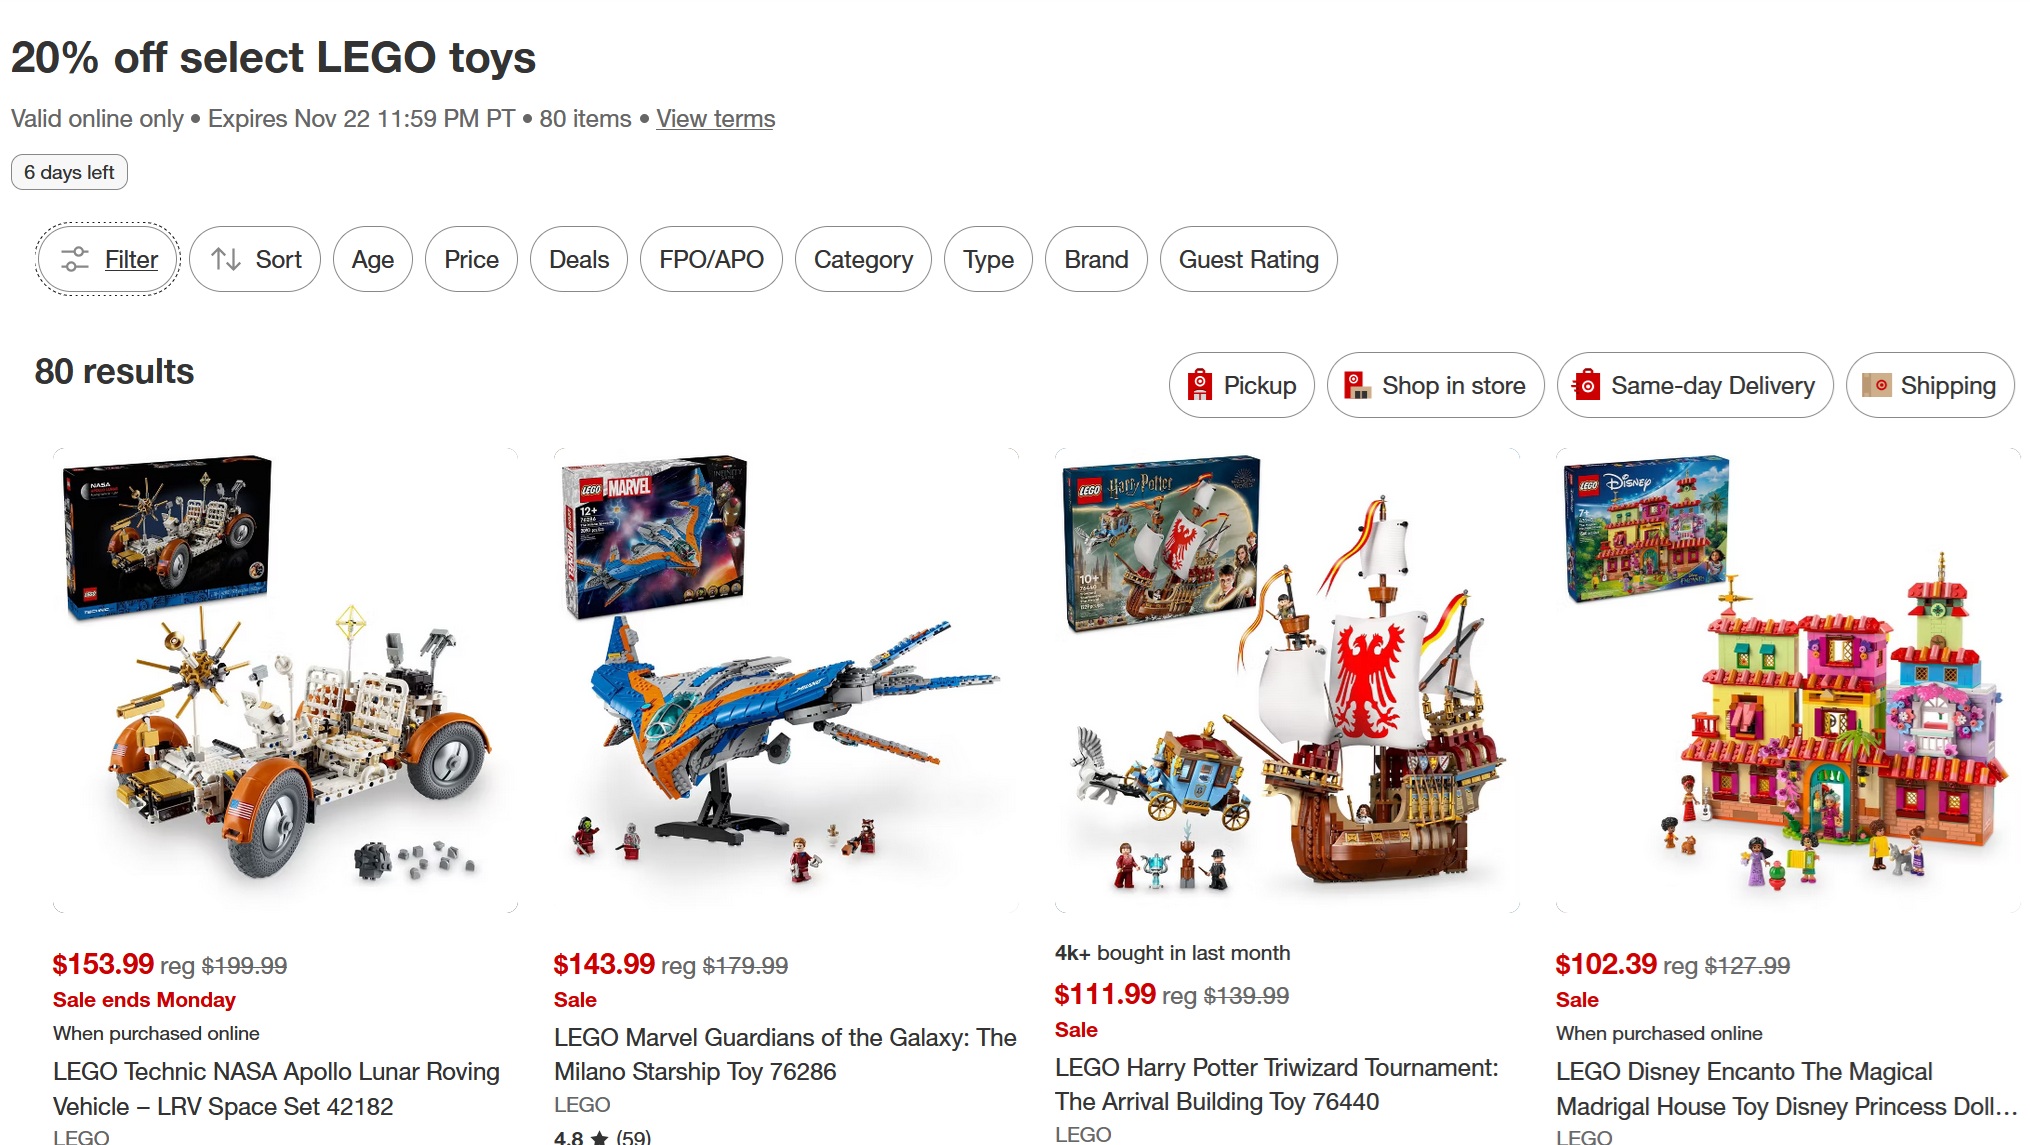Open the Category filter
2030x1145 pixels.
(863, 260)
